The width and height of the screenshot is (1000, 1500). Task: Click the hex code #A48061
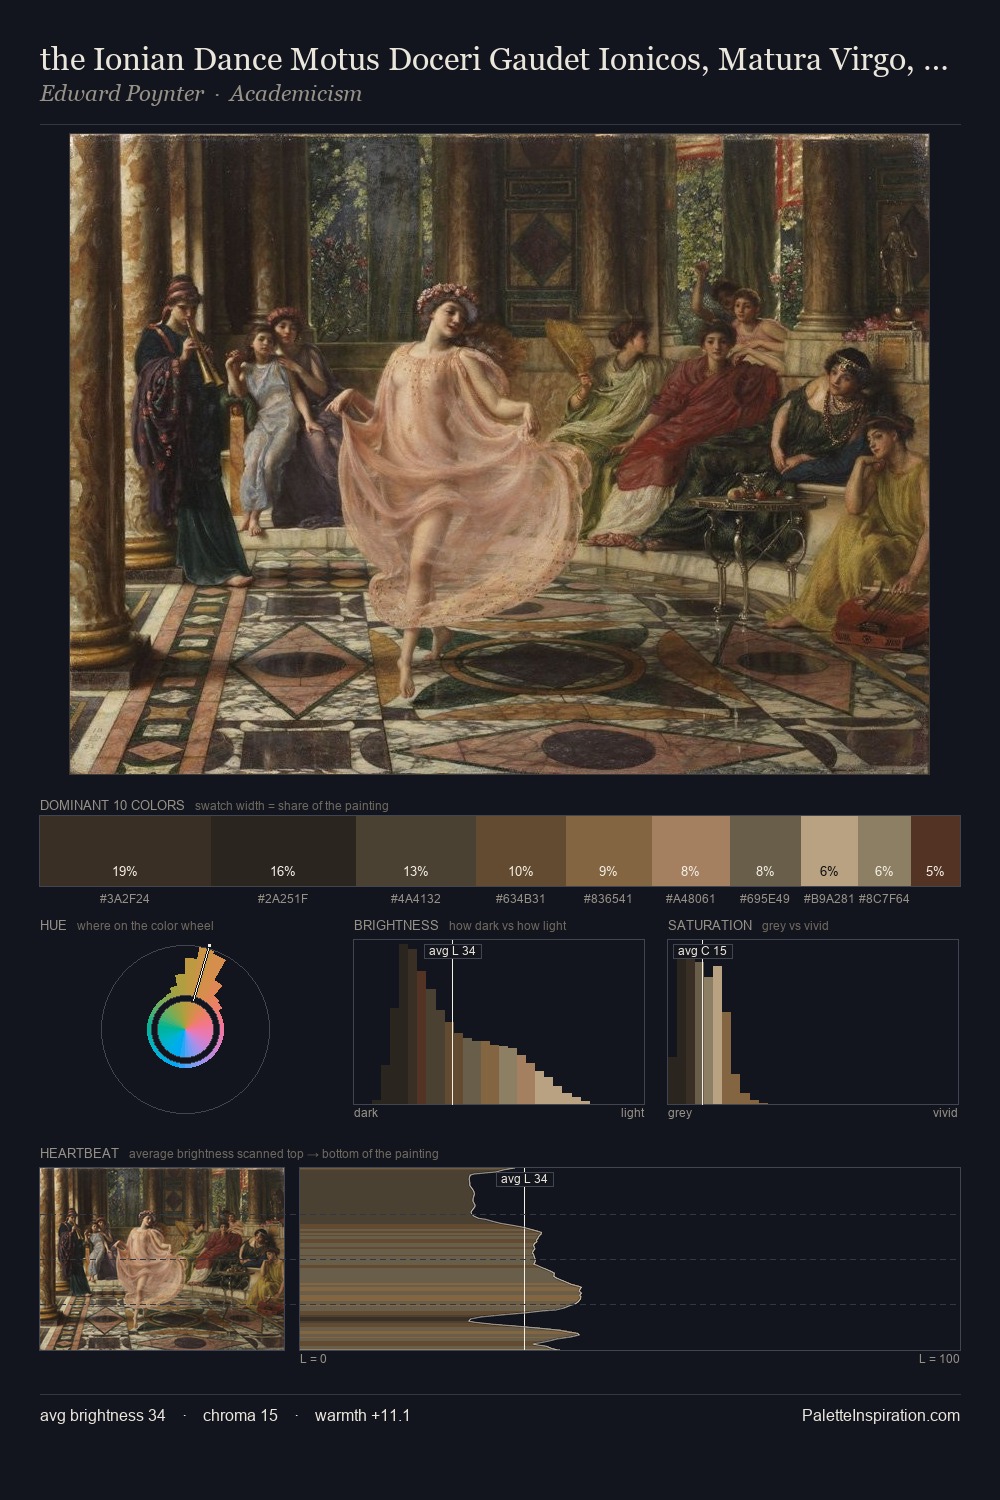pos(691,899)
